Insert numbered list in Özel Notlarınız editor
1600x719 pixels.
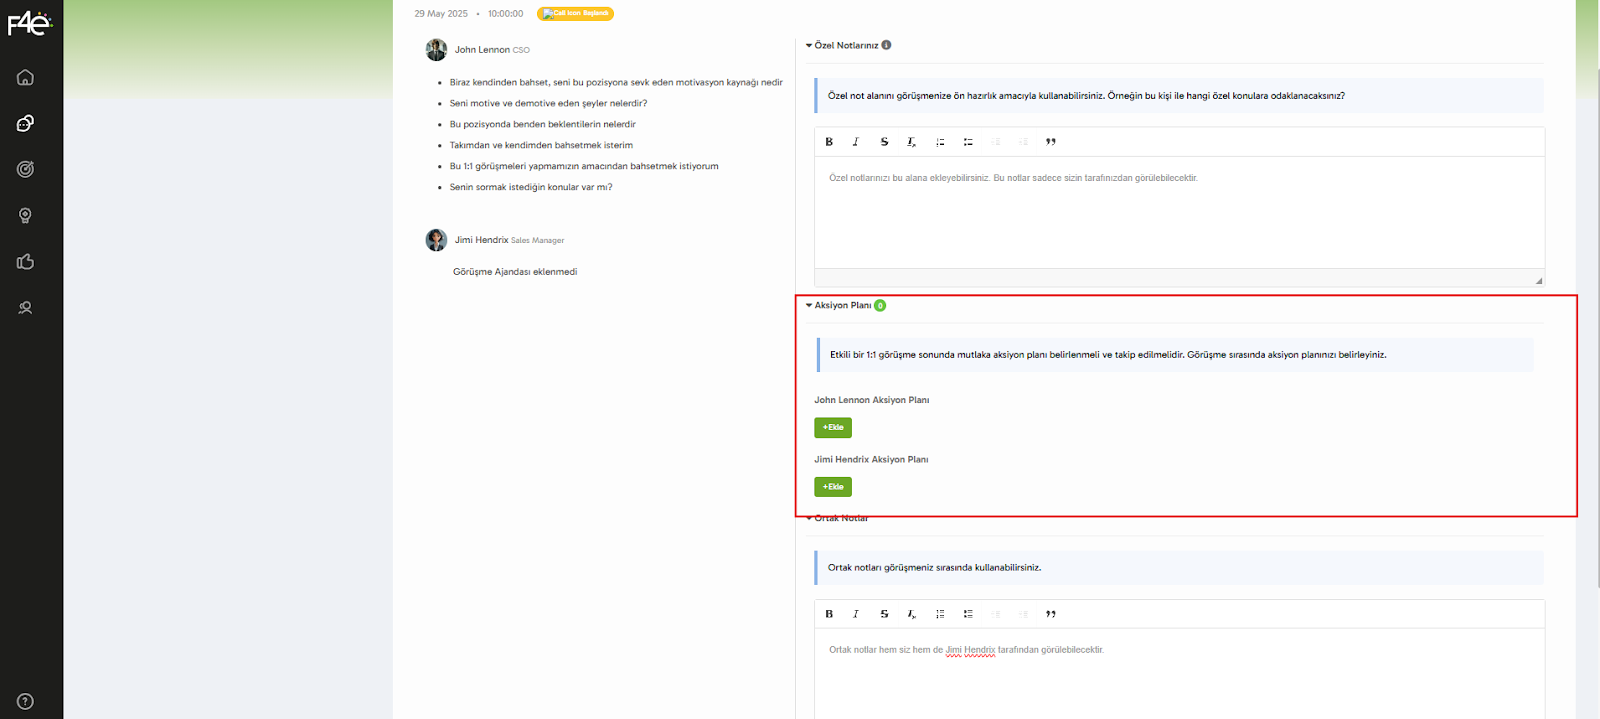[940, 142]
